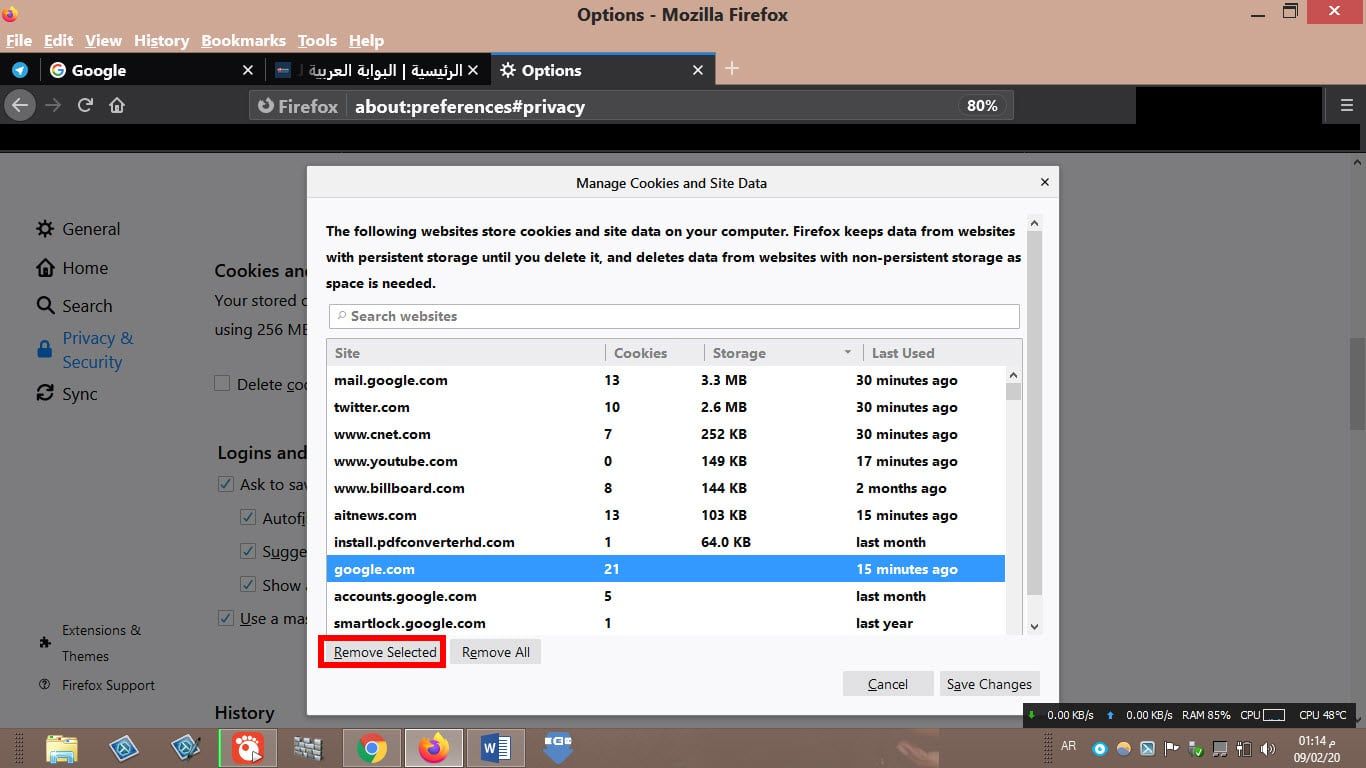Open File Explorer from the taskbar

point(61,748)
